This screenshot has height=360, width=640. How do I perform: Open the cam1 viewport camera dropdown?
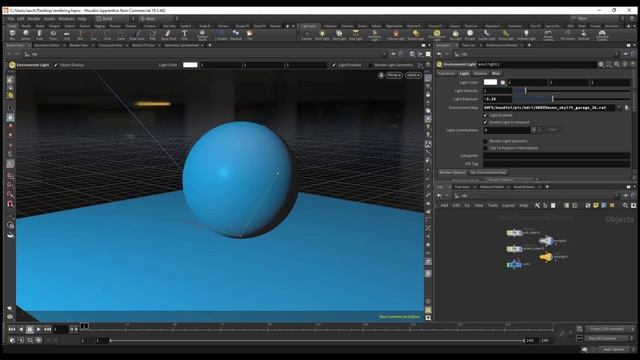click(x=413, y=75)
